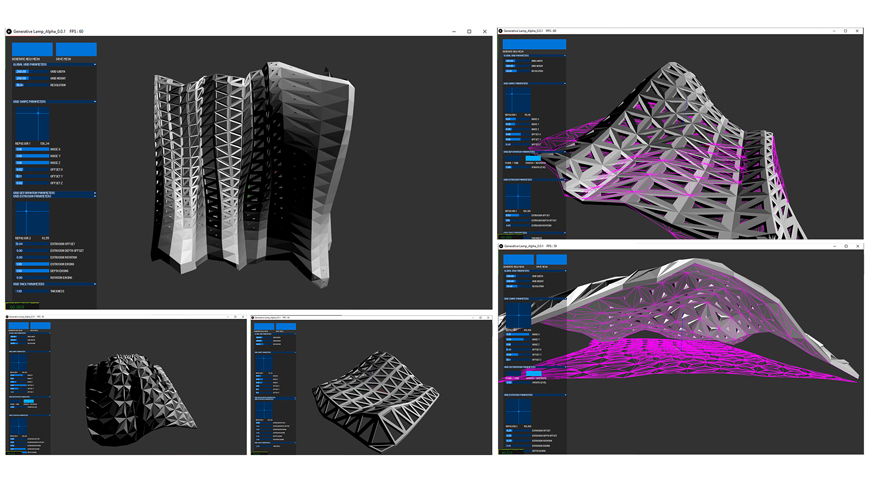This screenshot has width=870, height=489.
Task: Set Offset X slider in large window
Action: coord(32,169)
